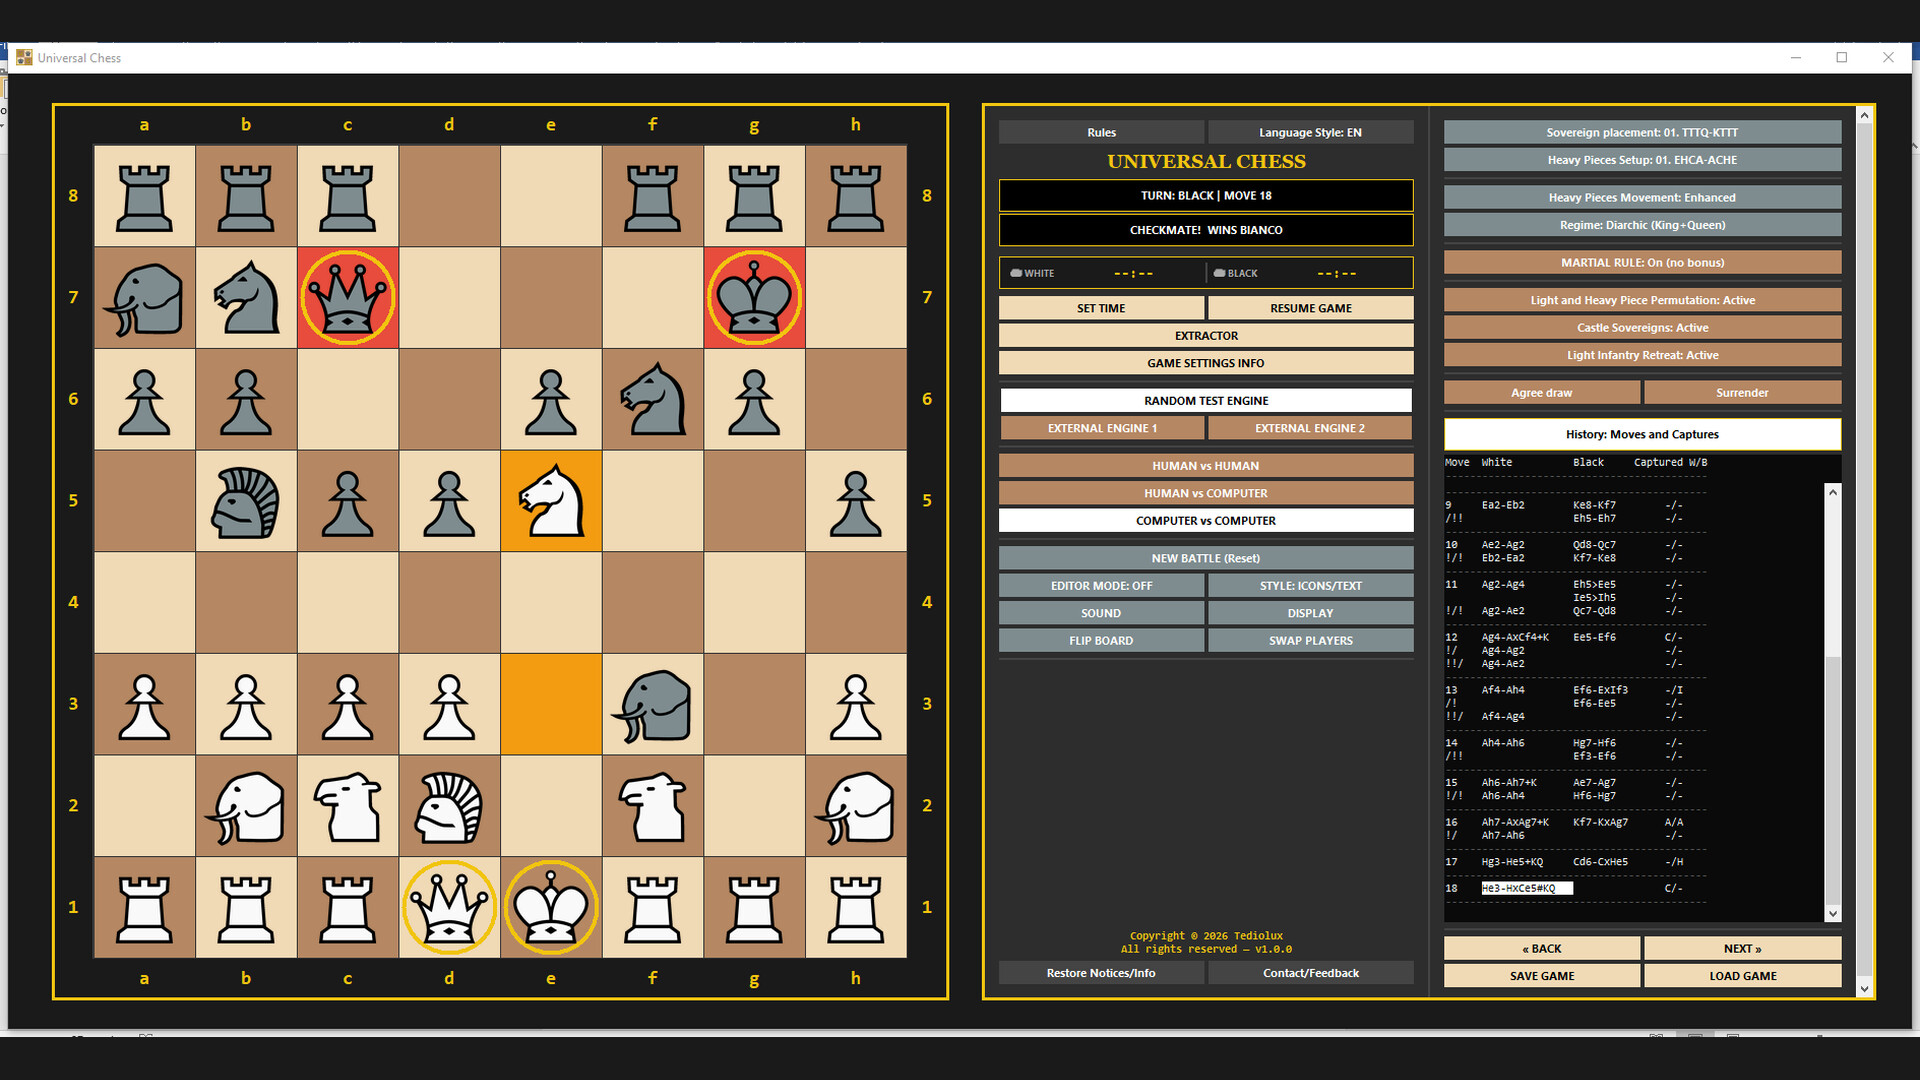The width and height of the screenshot is (1920, 1080).
Task: Click « BACK to step back a move
Action: click(1542, 948)
